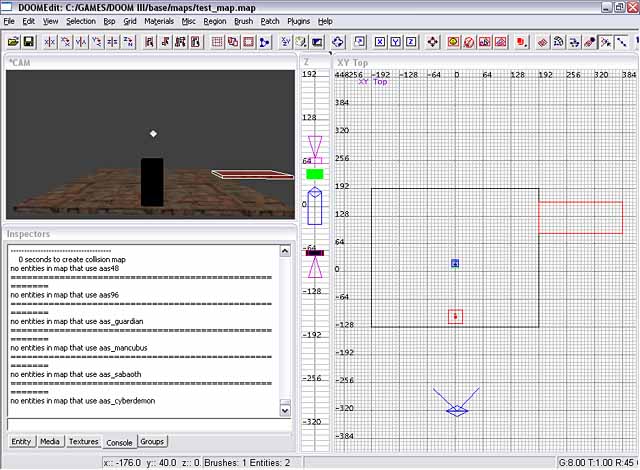640x470 pixels.
Task: Toggle the pressed-in diagonal line tool
Action: tap(621, 42)
